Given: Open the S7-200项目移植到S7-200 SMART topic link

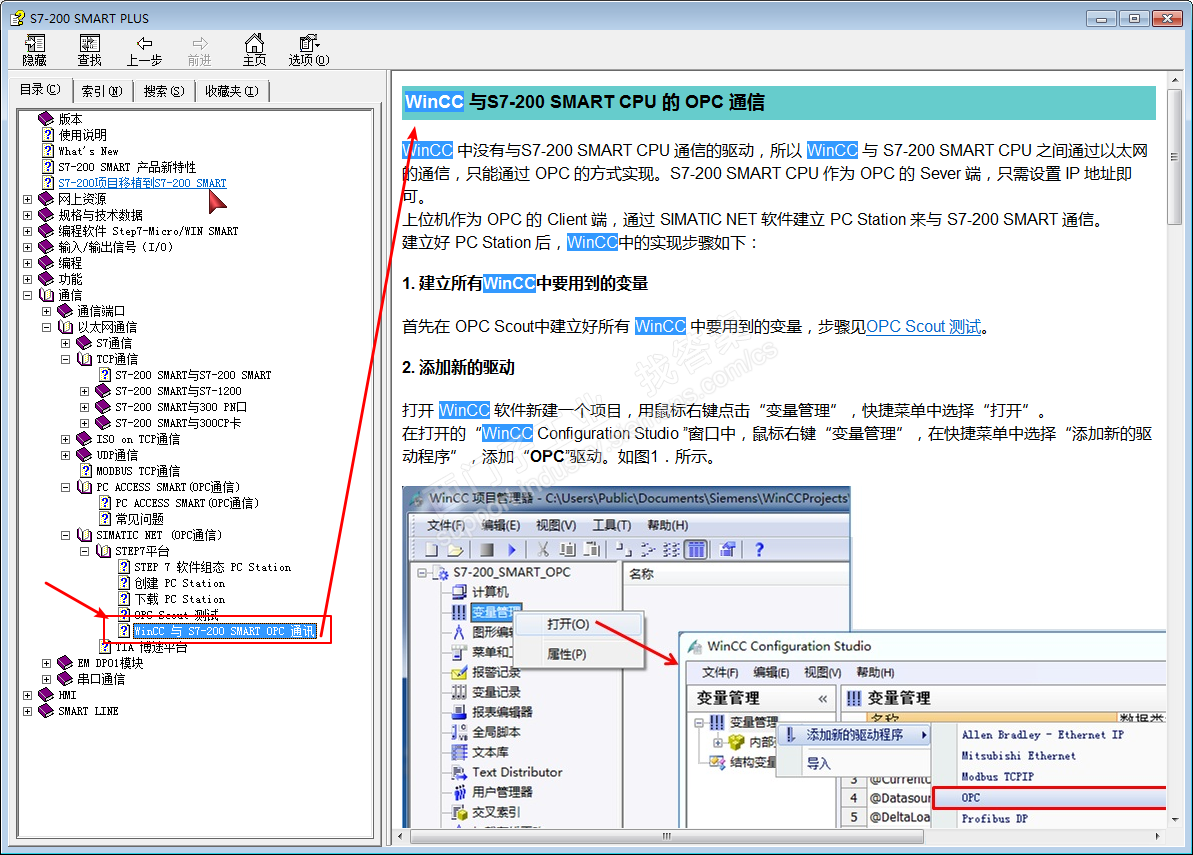Looking at the screenshot, I should (x=142, y=183).
